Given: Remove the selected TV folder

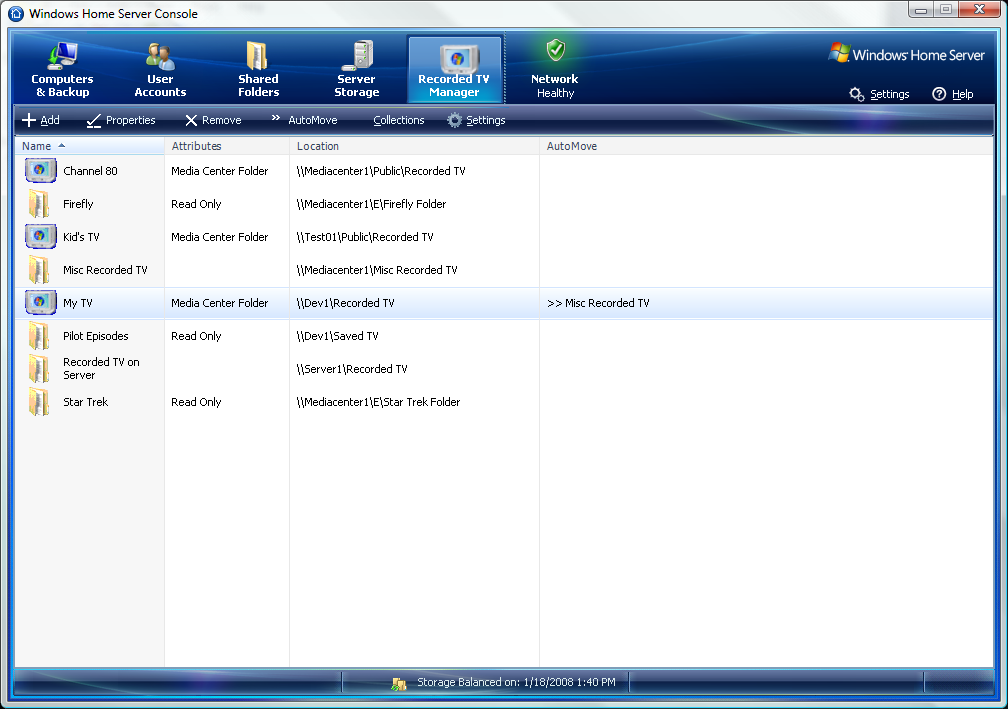Looking at the screenshot, I should tap(213, 120).
